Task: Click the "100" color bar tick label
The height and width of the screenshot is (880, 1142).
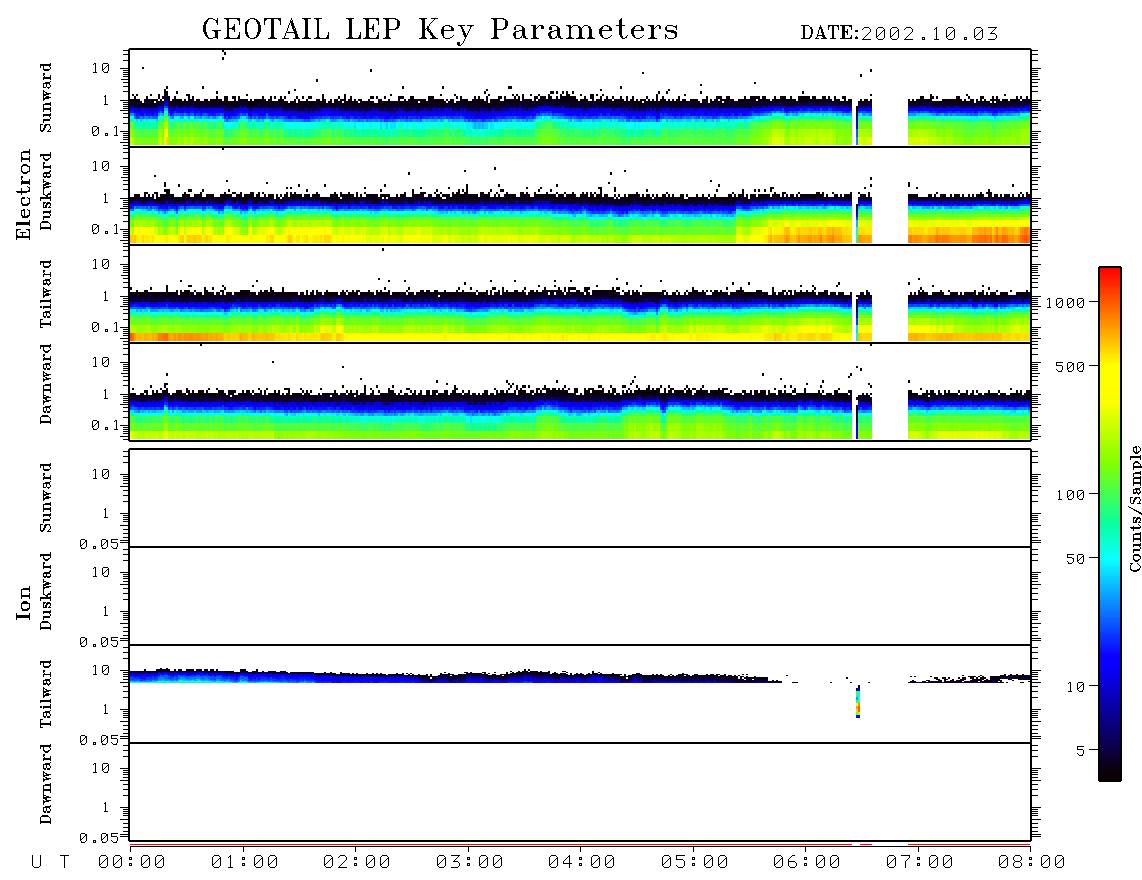Action: (x=1070, y=495)
